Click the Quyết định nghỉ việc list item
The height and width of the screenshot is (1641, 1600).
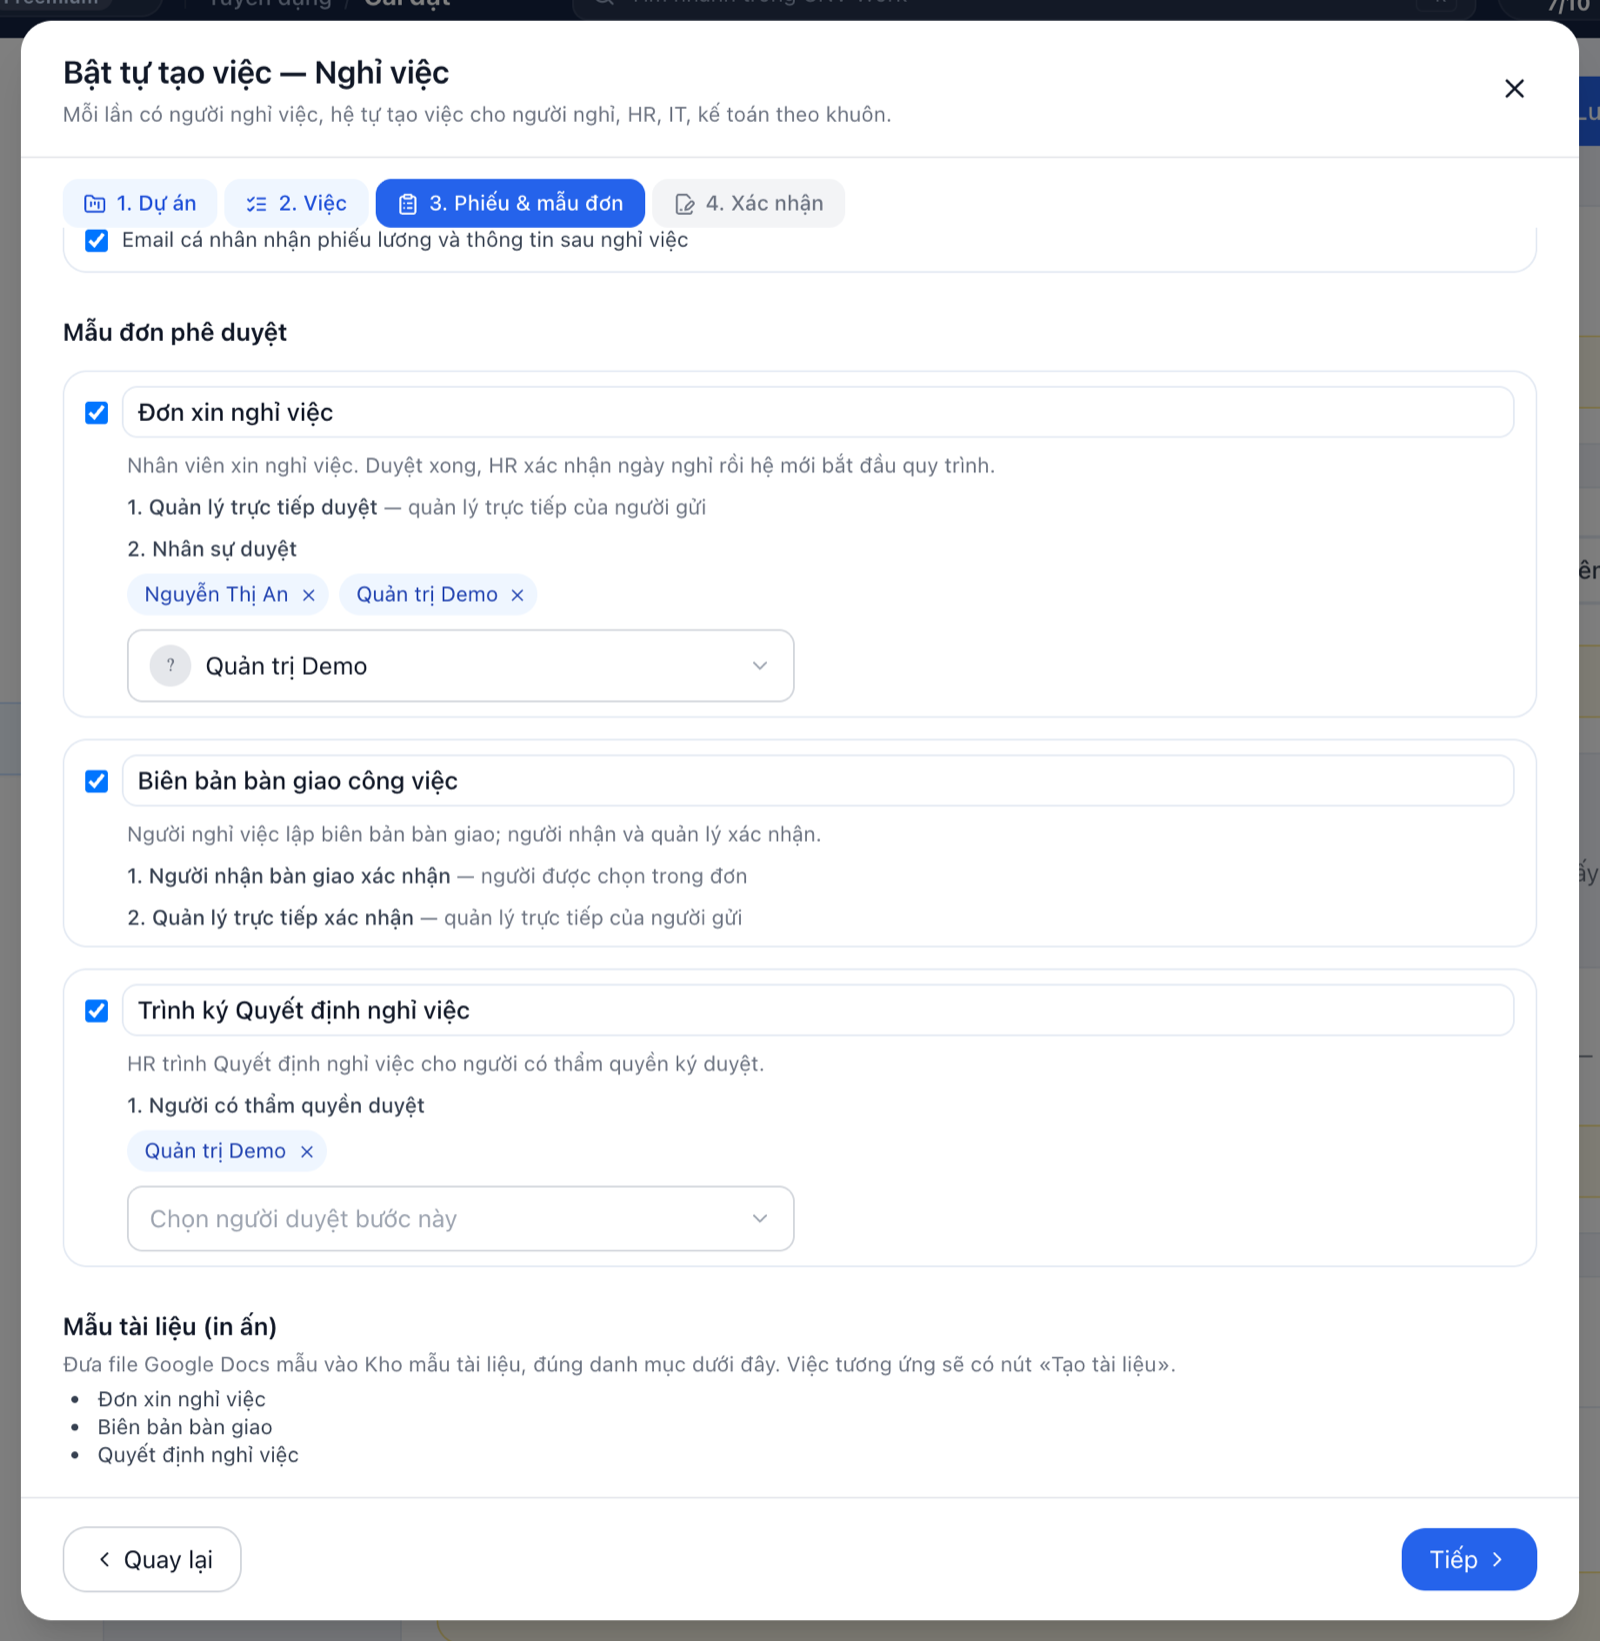tap(198, 1455)
